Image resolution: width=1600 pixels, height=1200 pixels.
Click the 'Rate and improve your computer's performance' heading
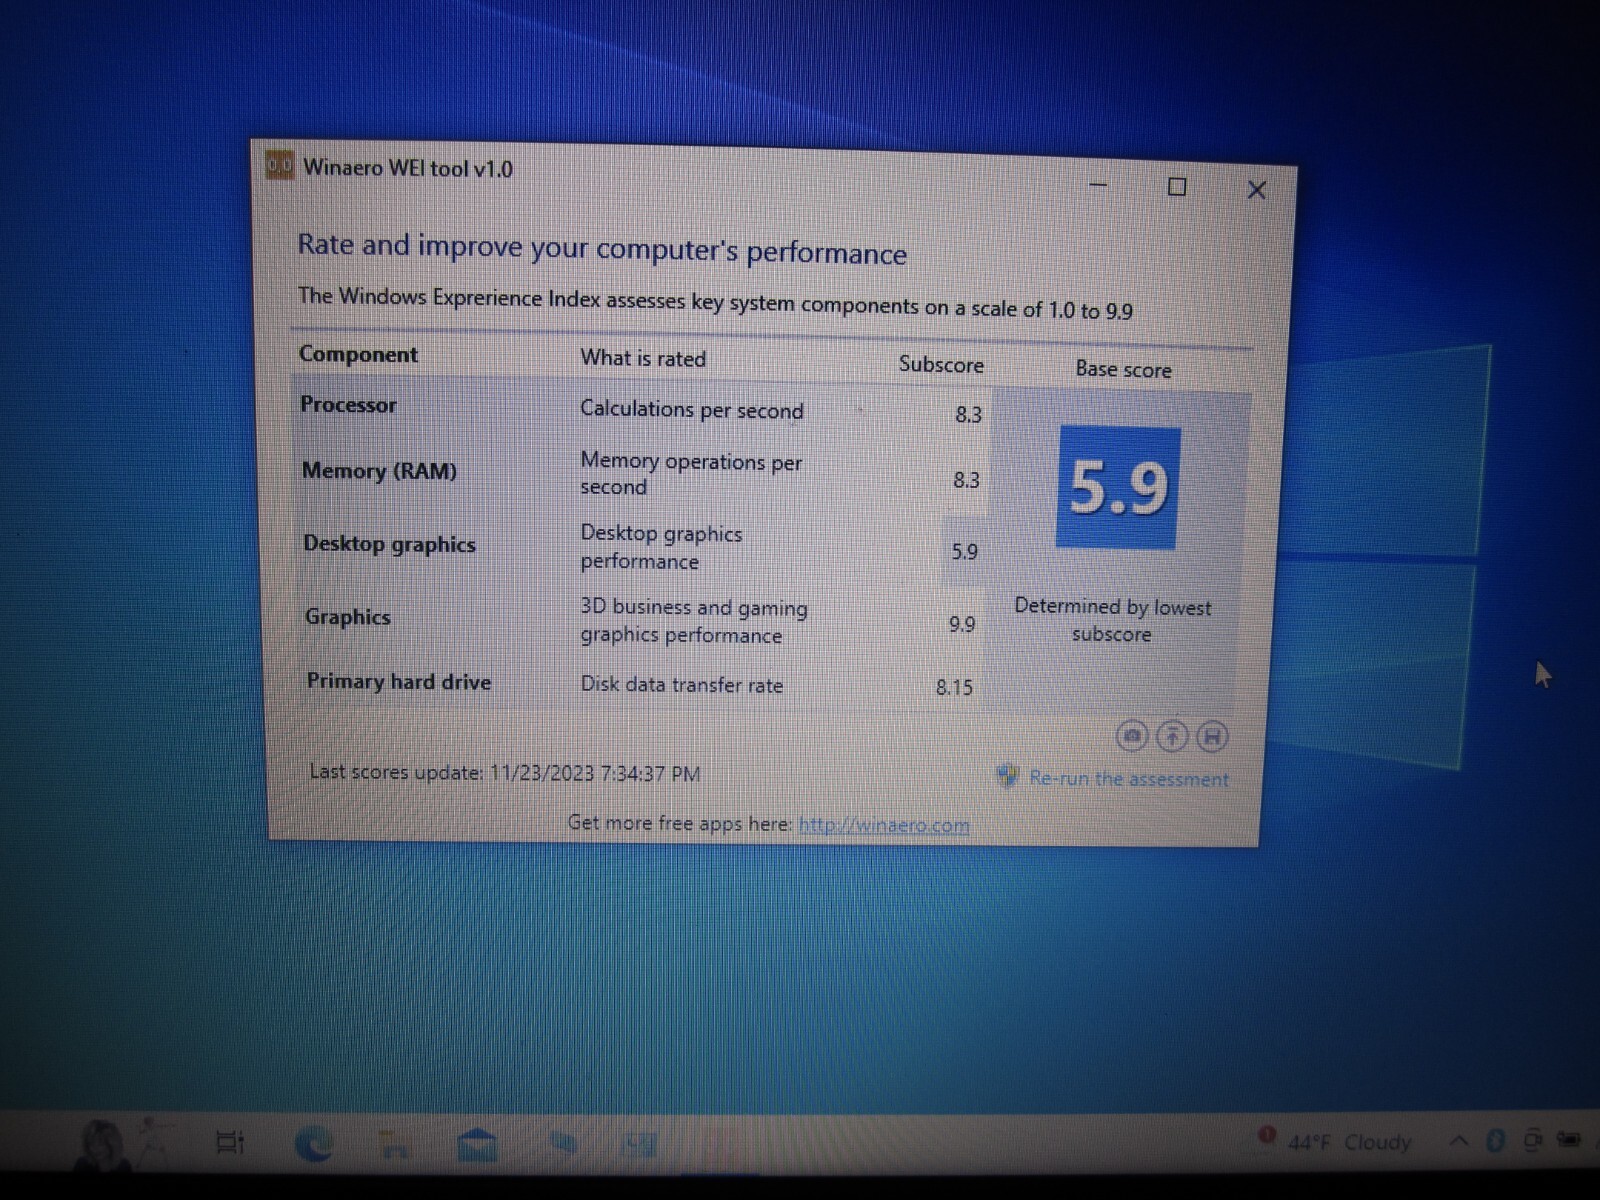point(602,249)
